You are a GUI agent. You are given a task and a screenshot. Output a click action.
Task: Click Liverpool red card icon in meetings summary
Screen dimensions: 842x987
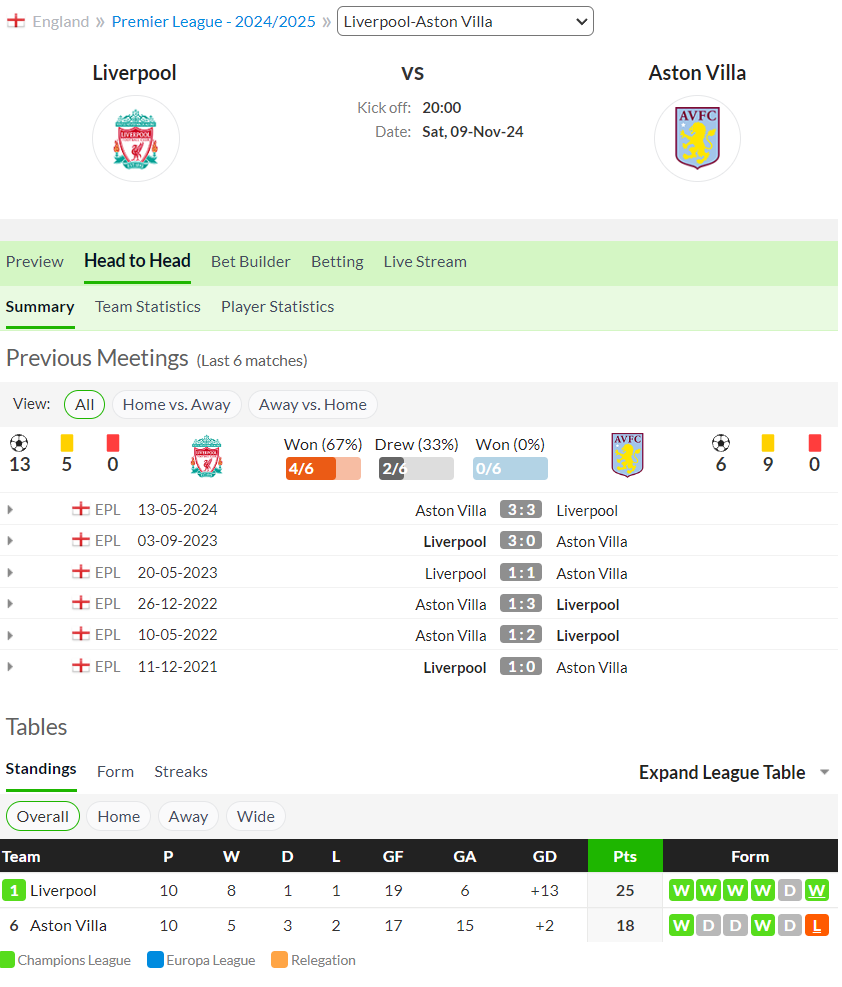[x=113, y=443]
